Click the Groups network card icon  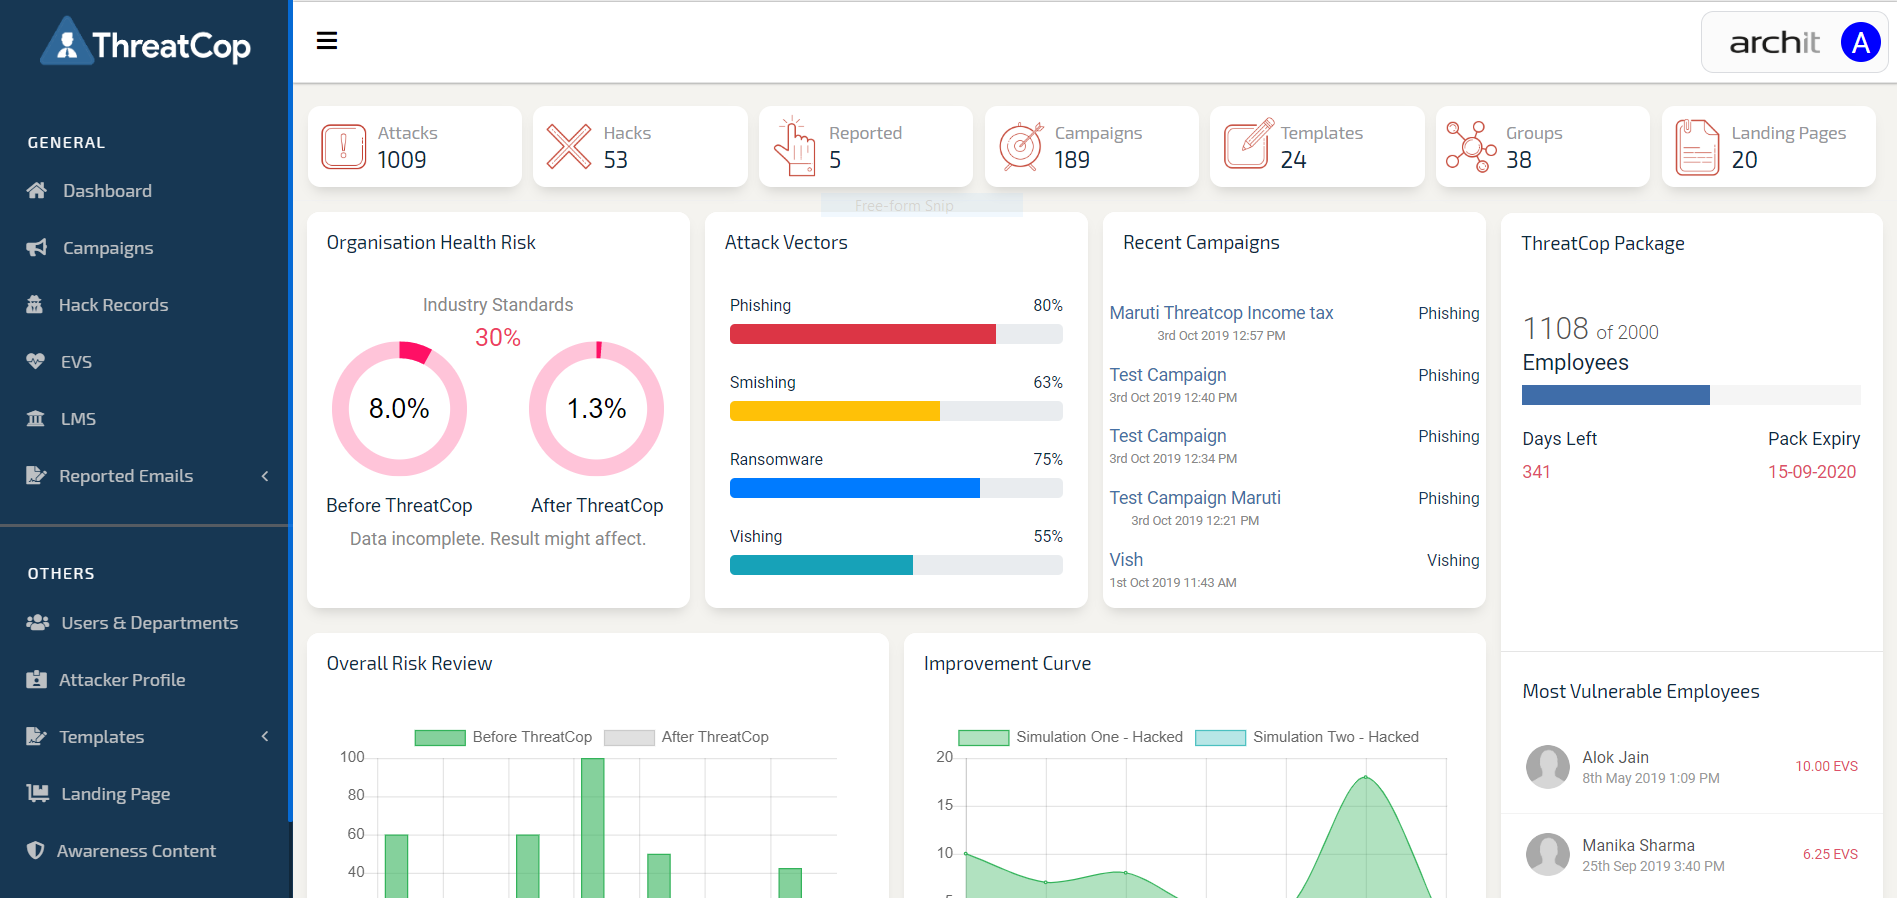[1471, 147]
